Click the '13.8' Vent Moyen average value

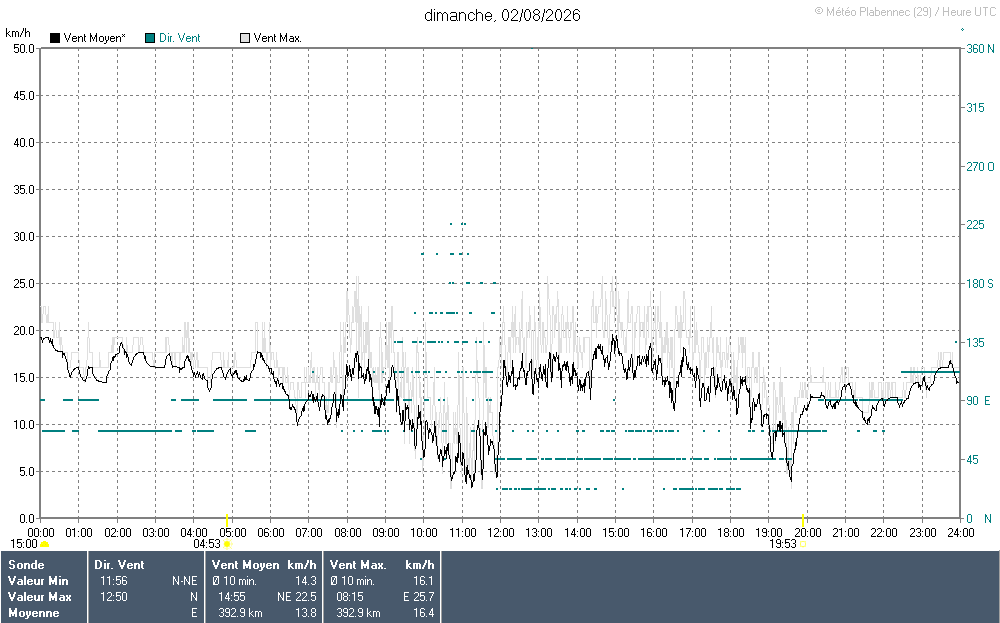click(306, 613)
